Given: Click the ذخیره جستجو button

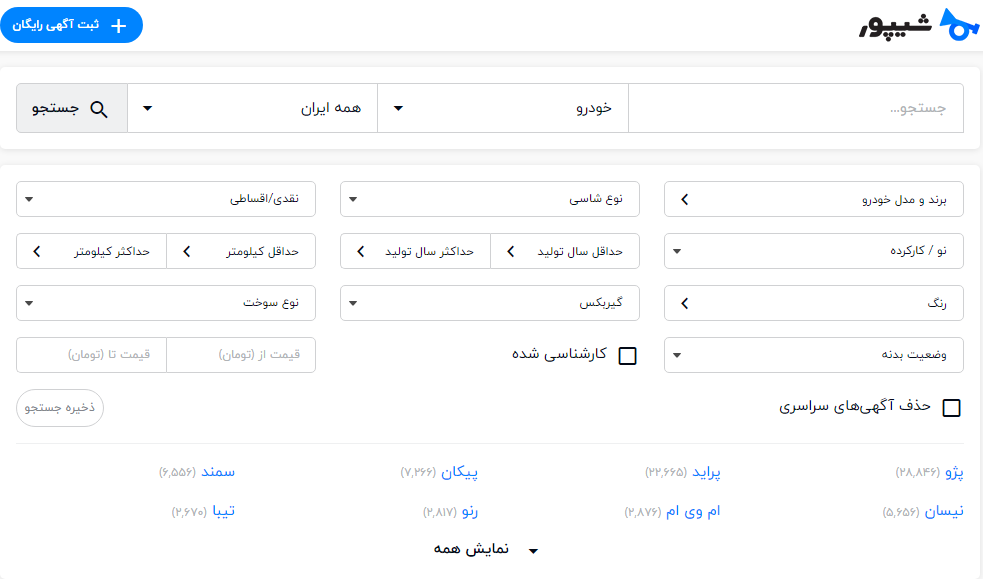Looking at the screenshot, I should tap(59, 407).
